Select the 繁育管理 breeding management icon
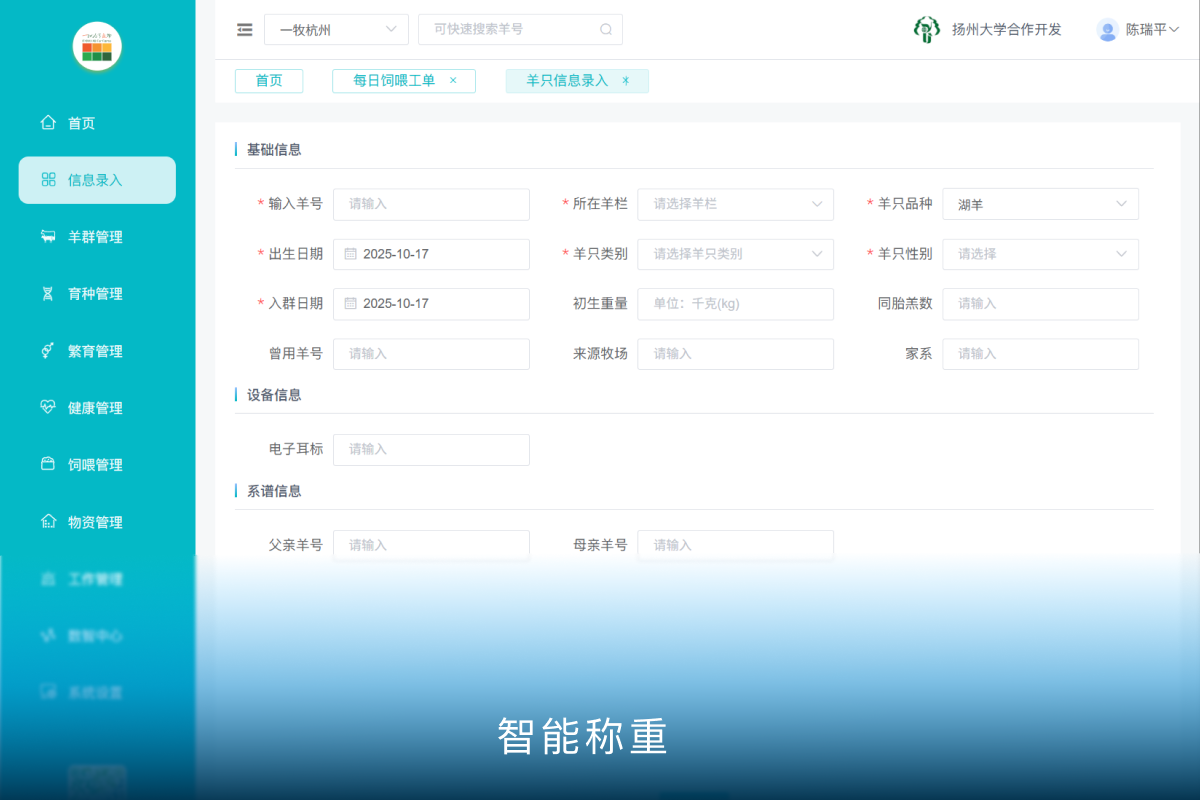The image size is (1200, 800). [x=47, y=351]
